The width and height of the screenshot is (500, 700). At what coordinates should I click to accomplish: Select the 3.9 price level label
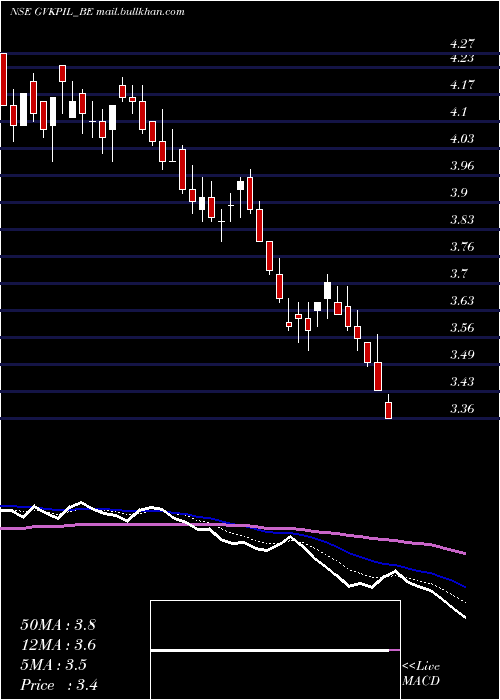pos(458,193)
